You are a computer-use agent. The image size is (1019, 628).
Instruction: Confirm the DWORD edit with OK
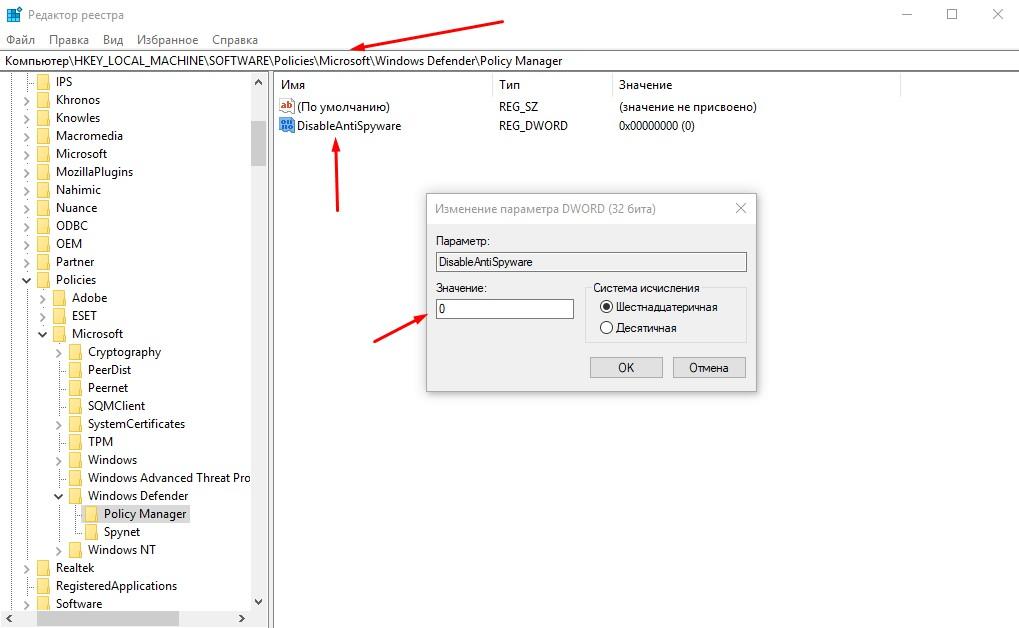pos(626,367)
